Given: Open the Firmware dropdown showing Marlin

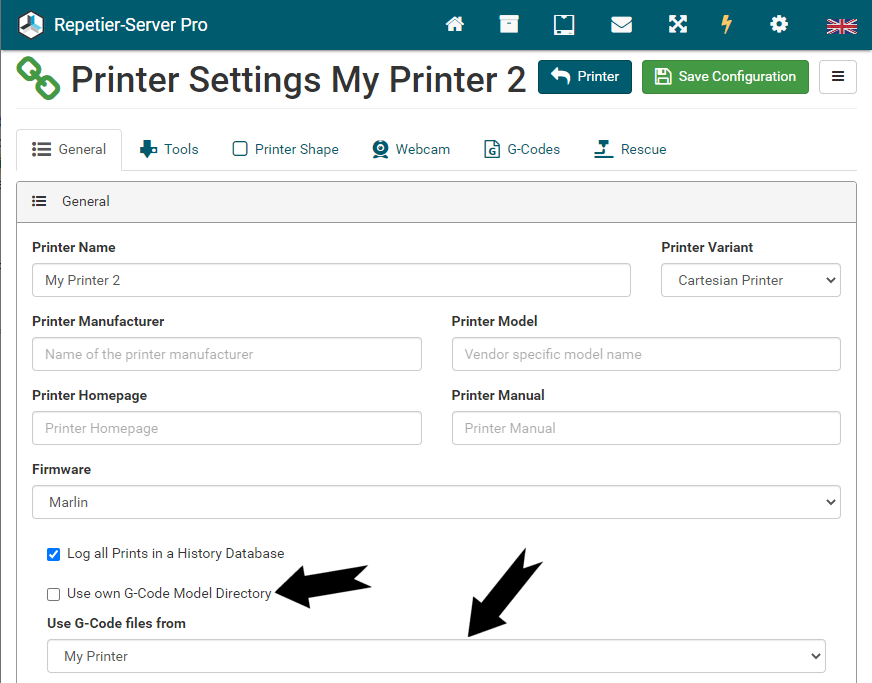Looking at the screenshot, I should (436, 502).
